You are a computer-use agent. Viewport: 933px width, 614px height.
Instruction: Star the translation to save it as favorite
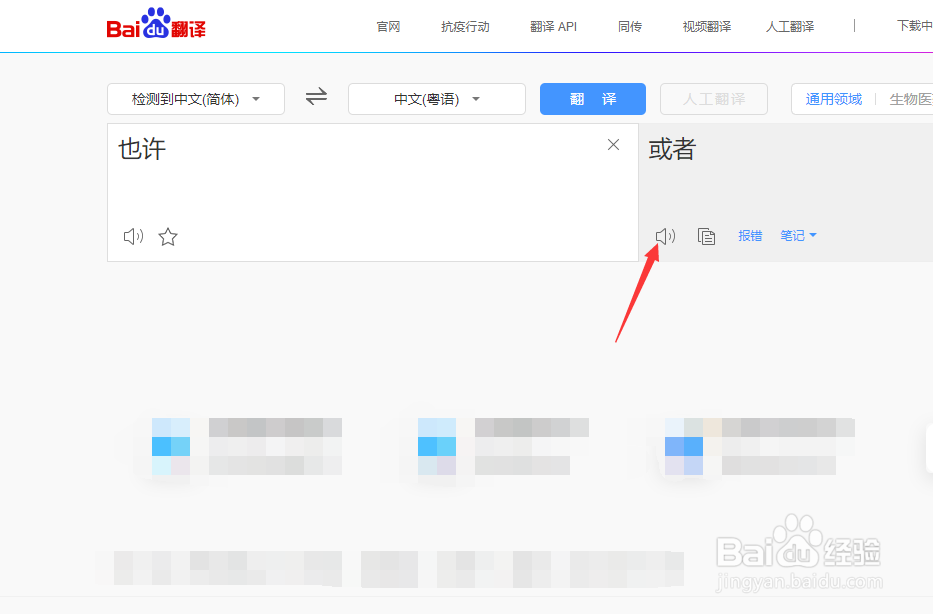168,236
